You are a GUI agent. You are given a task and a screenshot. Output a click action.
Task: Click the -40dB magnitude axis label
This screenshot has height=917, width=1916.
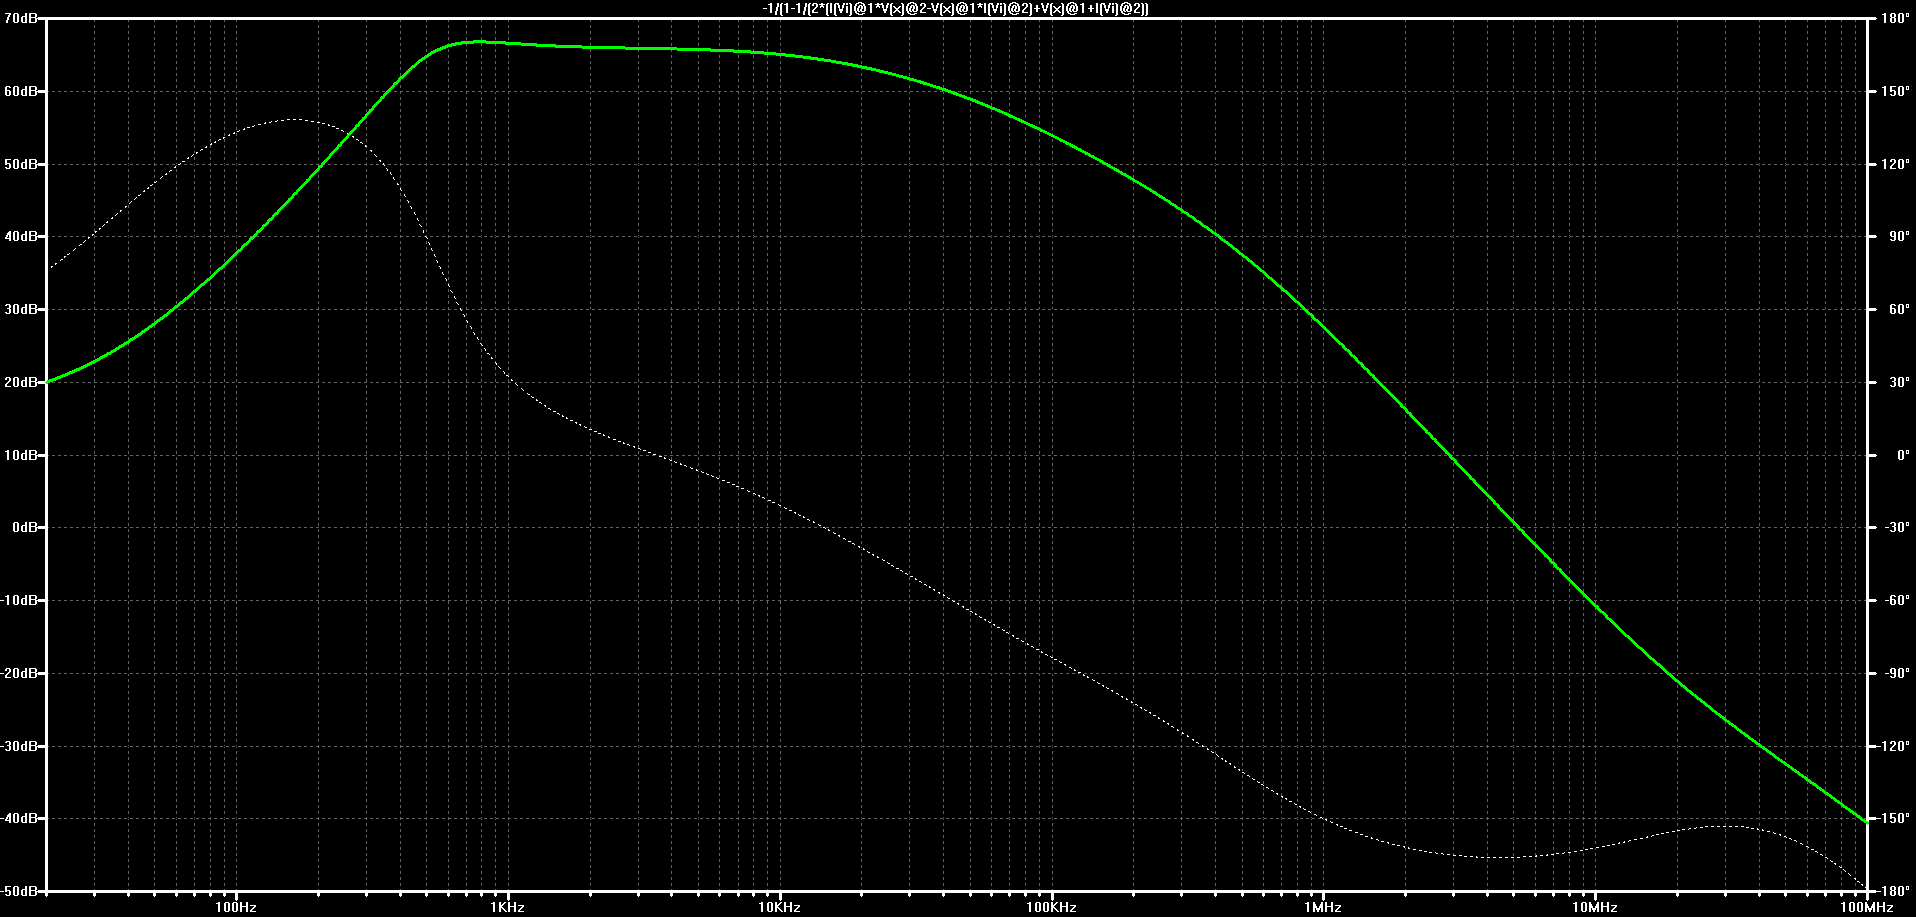click(18, 818)
